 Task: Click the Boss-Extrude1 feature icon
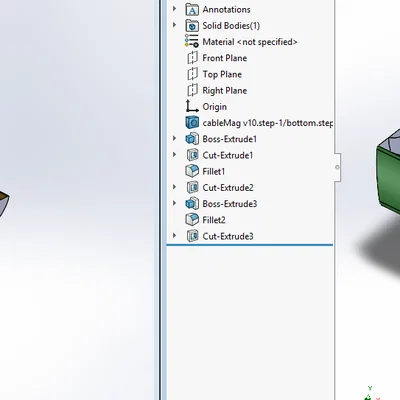click(x=192, y=139)
